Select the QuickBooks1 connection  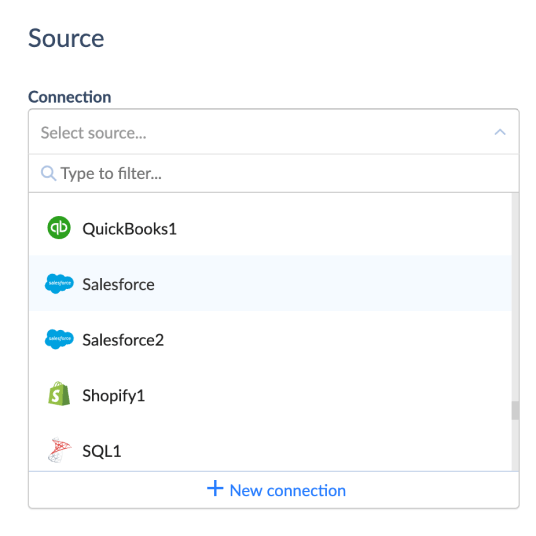pos(270,228)
